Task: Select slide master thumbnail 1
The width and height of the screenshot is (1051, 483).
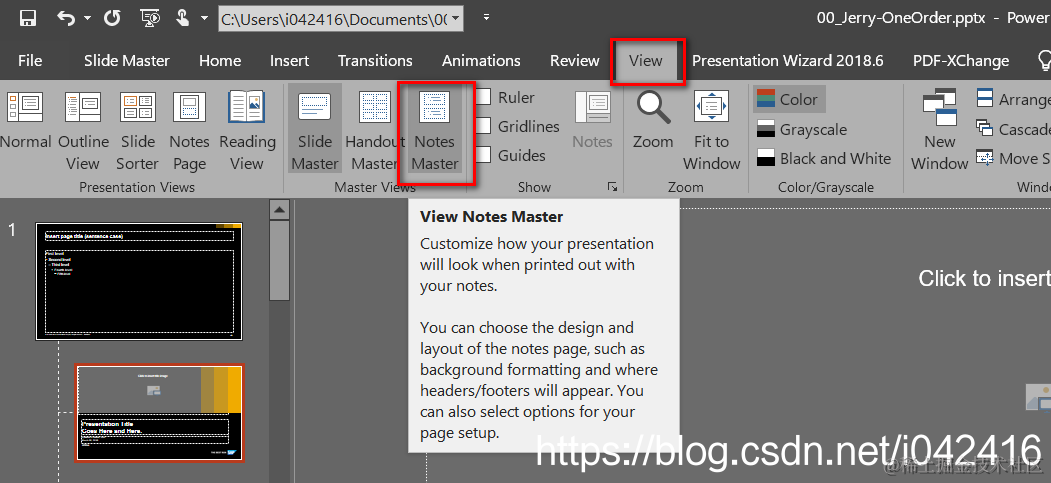Action: [x=139, y=281]
